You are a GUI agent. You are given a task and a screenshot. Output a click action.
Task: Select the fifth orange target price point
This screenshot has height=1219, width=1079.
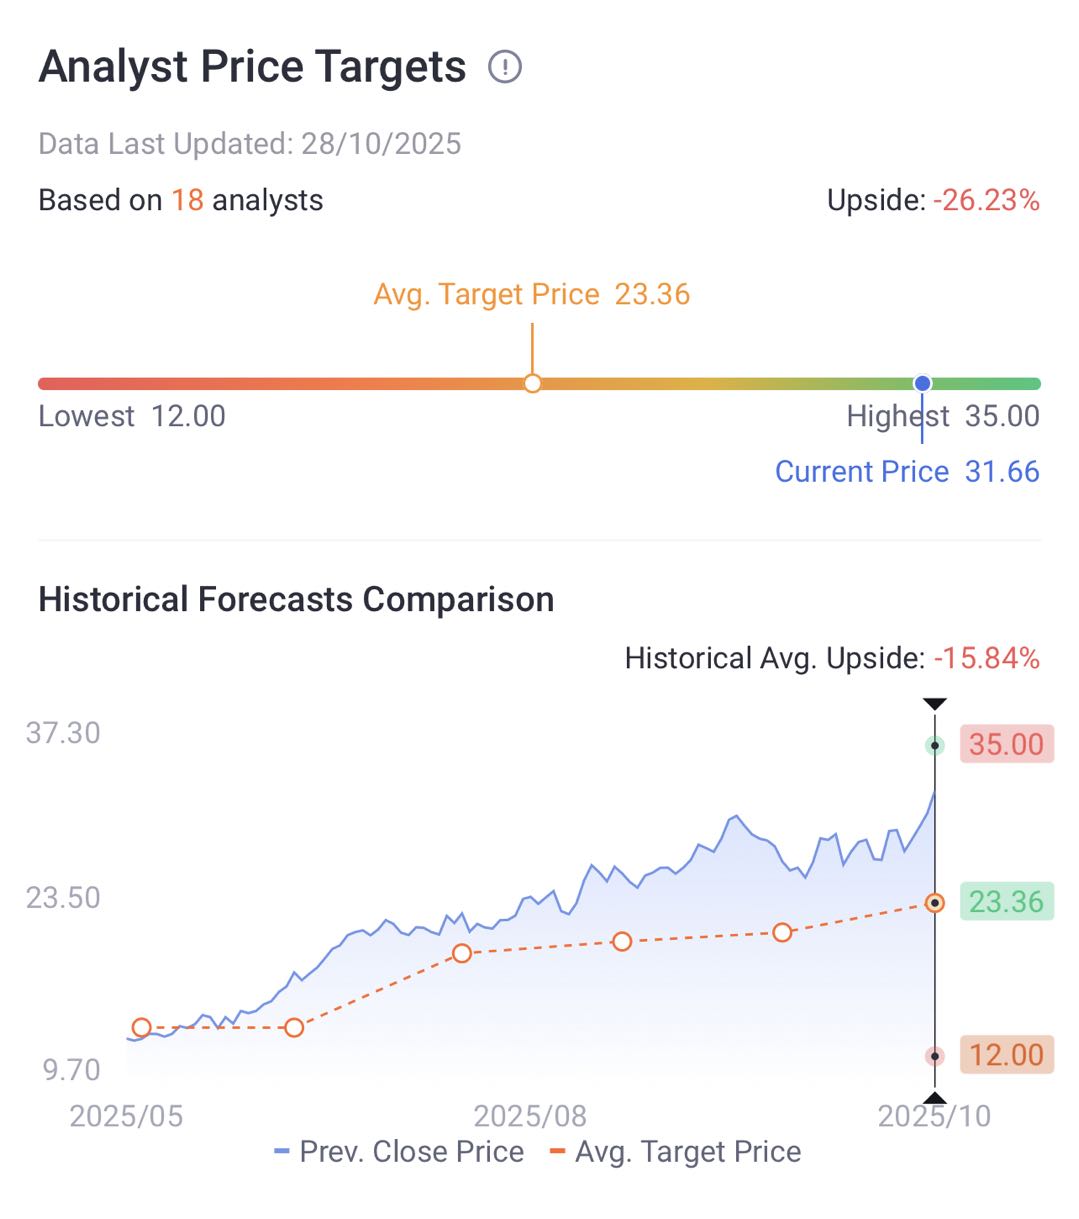coord(782,932)
